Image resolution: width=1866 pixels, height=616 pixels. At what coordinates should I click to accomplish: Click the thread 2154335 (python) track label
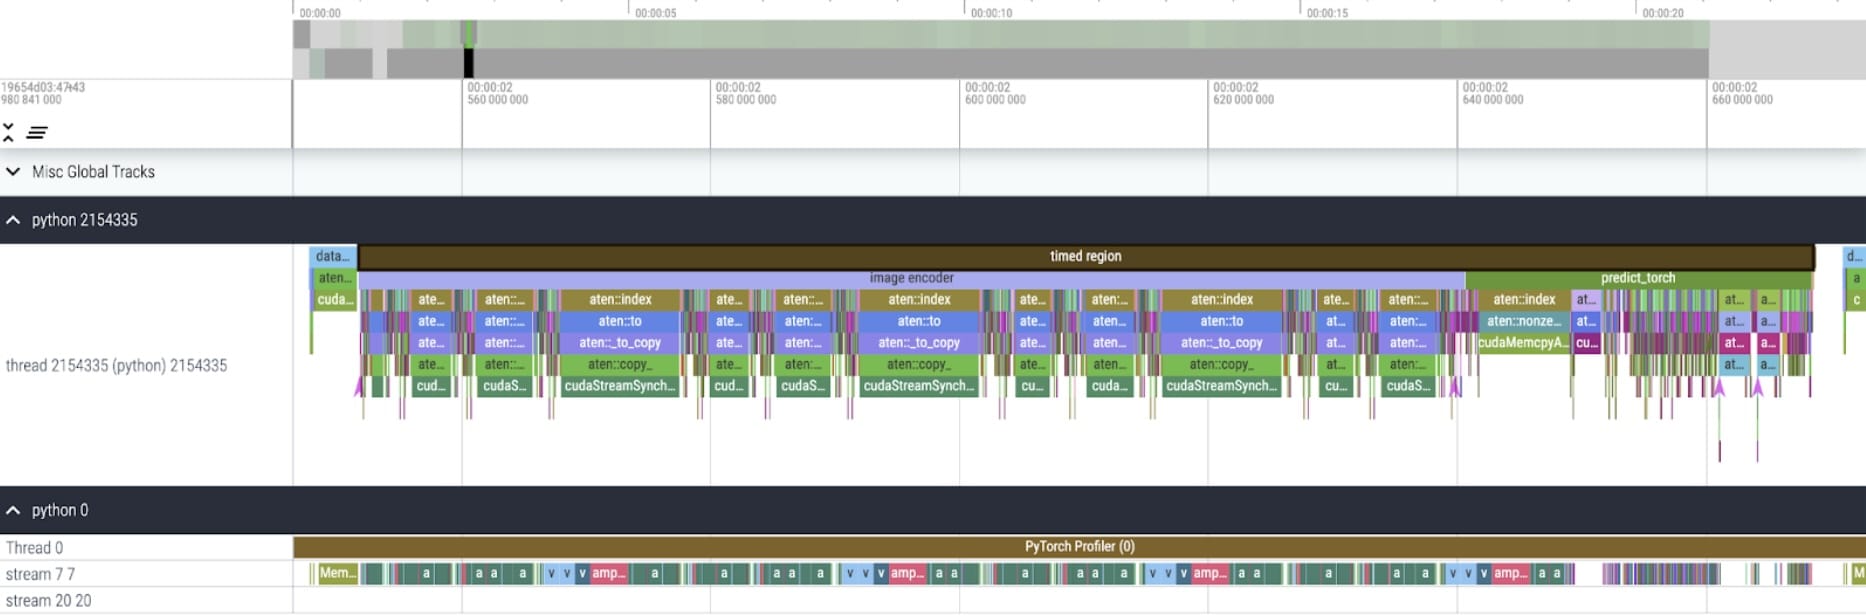pyautogui.click(x=116, y=366)
